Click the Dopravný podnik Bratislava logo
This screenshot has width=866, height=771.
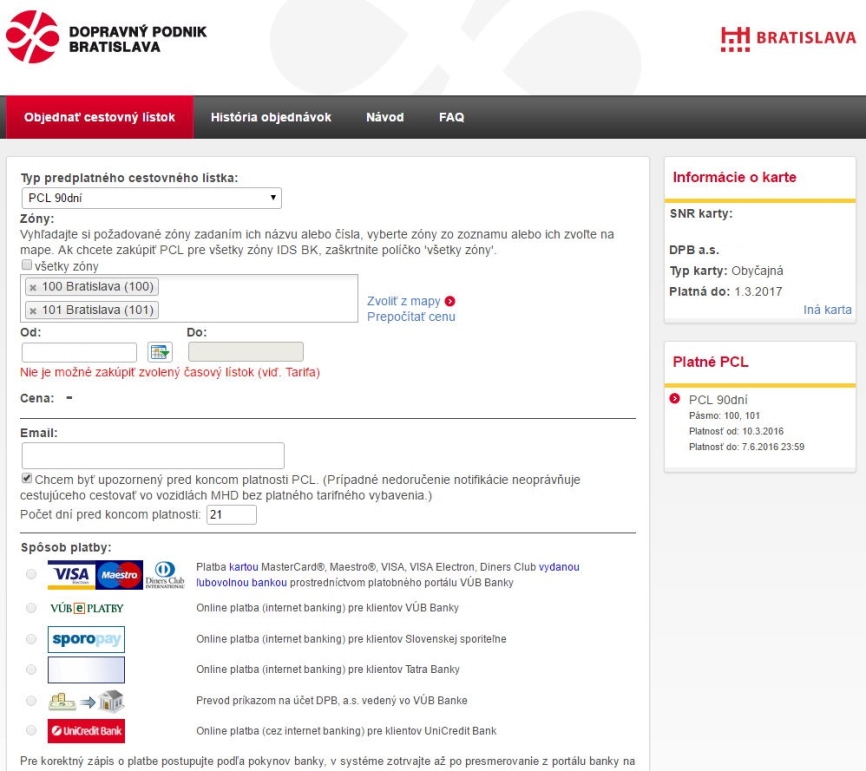coord(106,38)
